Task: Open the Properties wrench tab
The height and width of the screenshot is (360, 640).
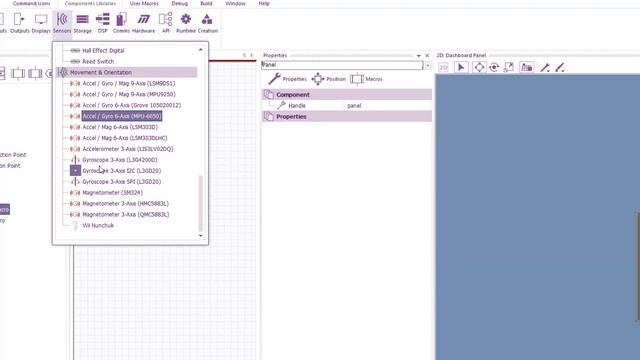Action: [287, 79]
